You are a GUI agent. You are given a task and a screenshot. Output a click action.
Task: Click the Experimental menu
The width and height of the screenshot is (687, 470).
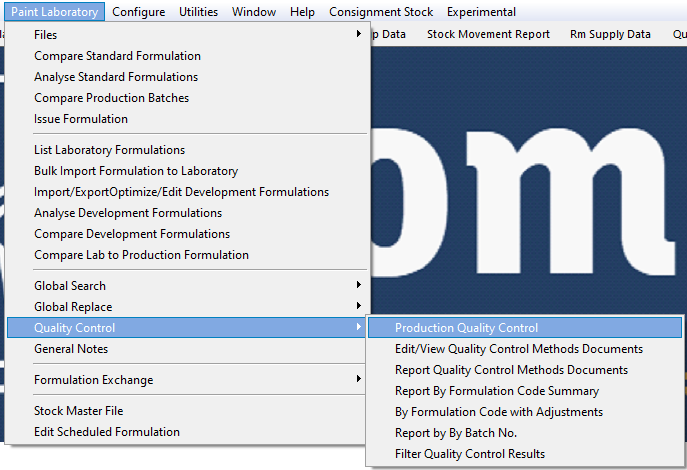click(481, 12)
